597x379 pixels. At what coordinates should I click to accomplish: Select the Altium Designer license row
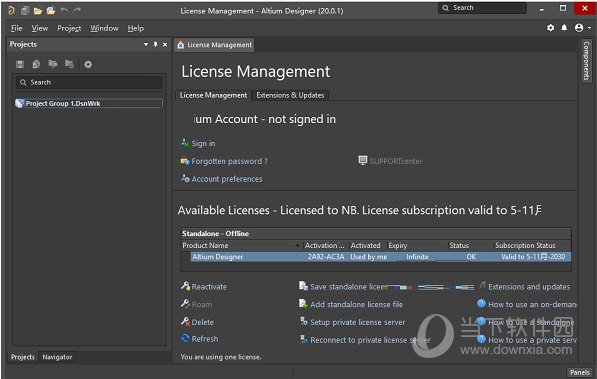click(x=380, y=257)
